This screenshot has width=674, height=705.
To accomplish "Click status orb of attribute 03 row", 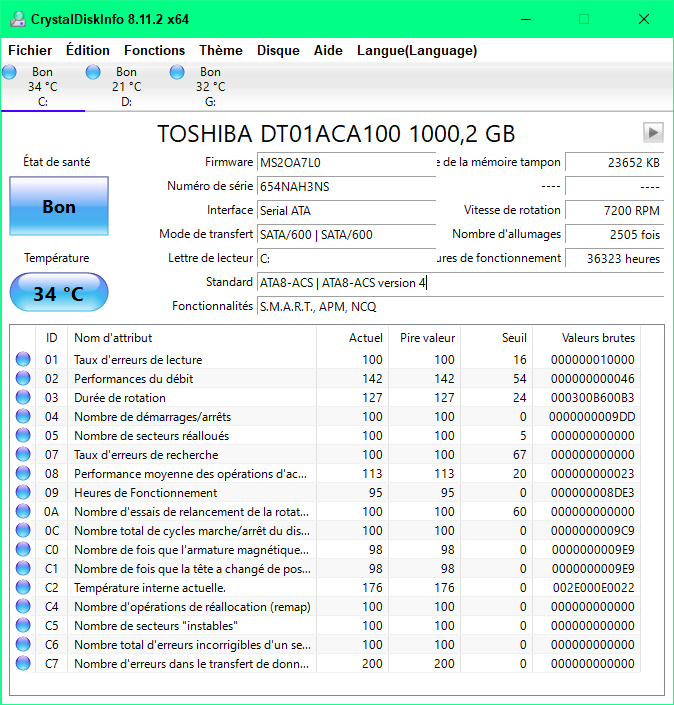I will pos(23,397).
